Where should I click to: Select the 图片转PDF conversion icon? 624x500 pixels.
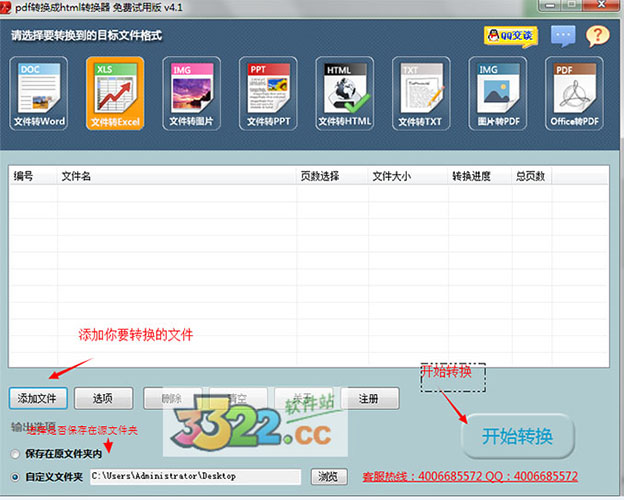tap(498, 94)
